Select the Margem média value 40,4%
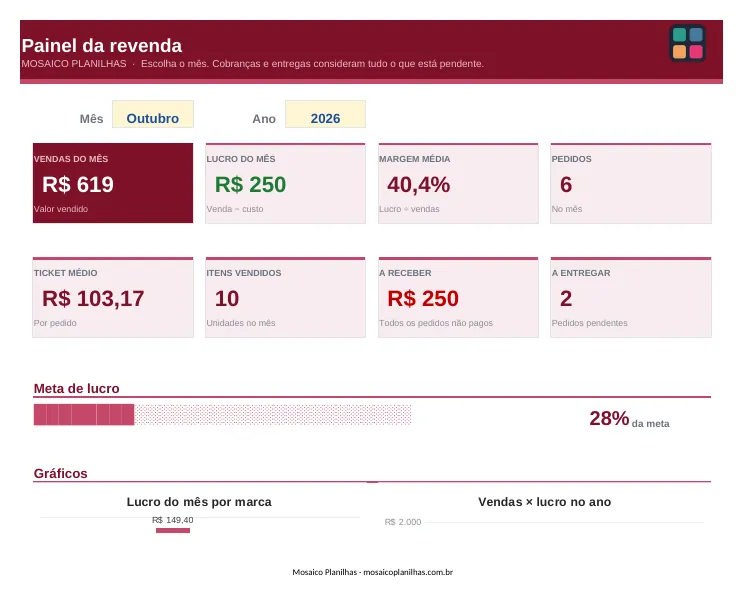 tap(418, 184)
